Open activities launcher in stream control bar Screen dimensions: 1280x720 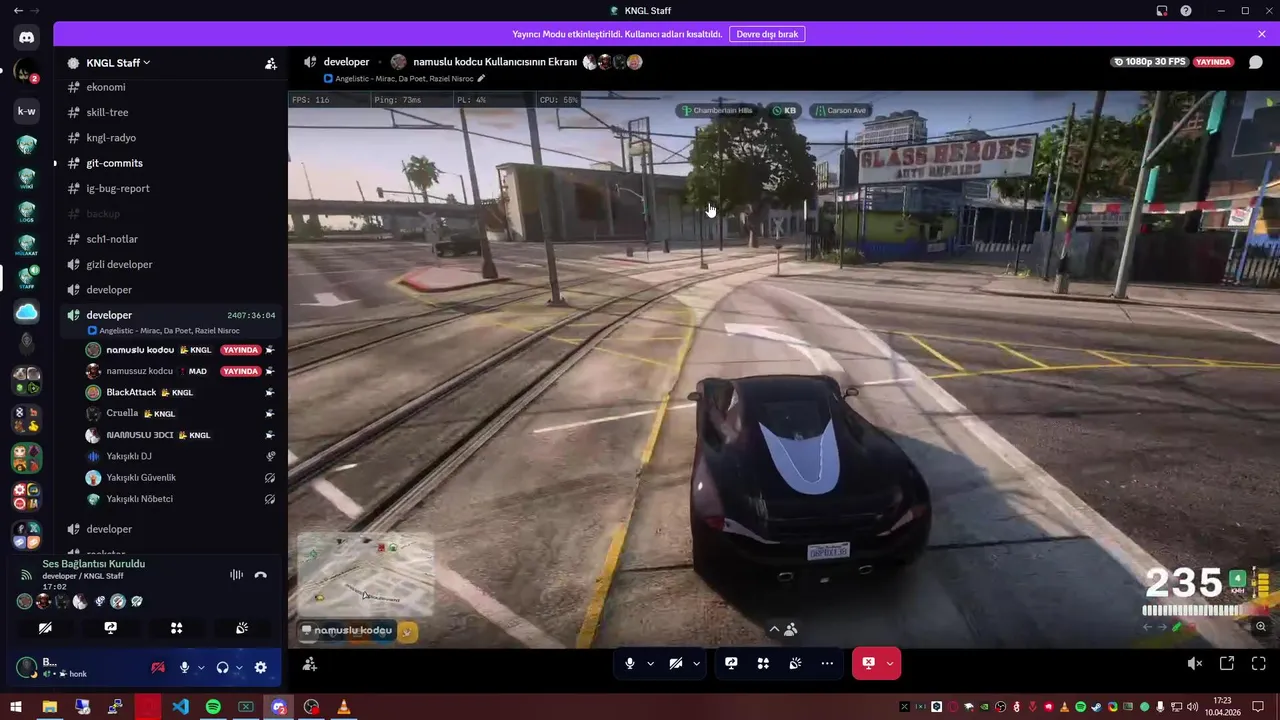coord(763,663)
